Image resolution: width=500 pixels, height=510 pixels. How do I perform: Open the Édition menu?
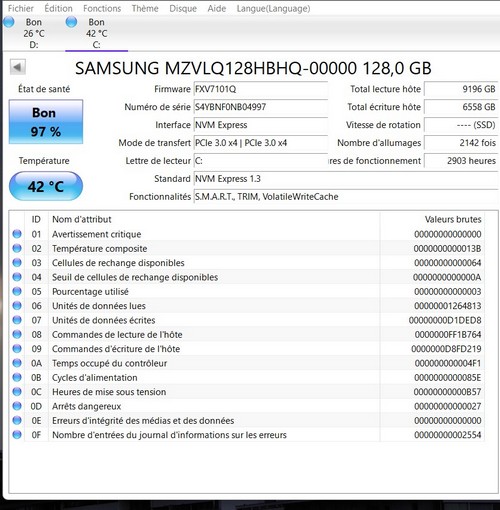(x=58, y=8)
